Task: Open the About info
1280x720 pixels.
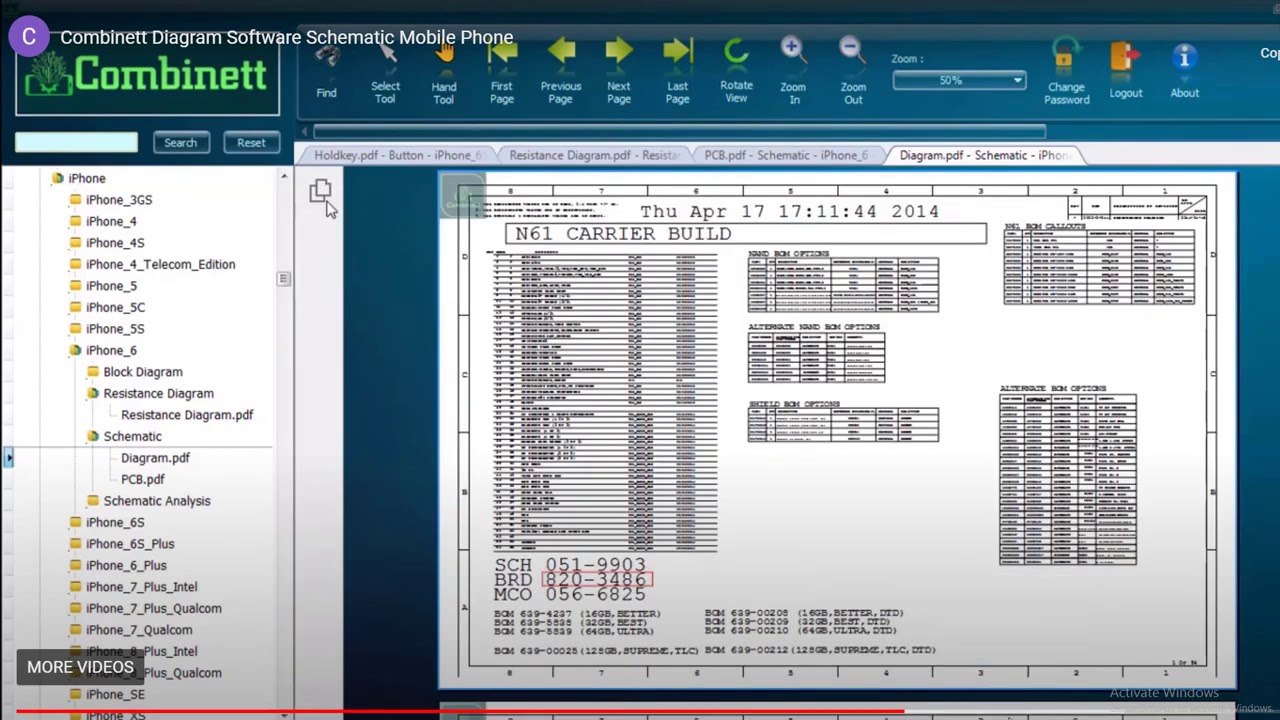Action: click(x=1184, y=72)
